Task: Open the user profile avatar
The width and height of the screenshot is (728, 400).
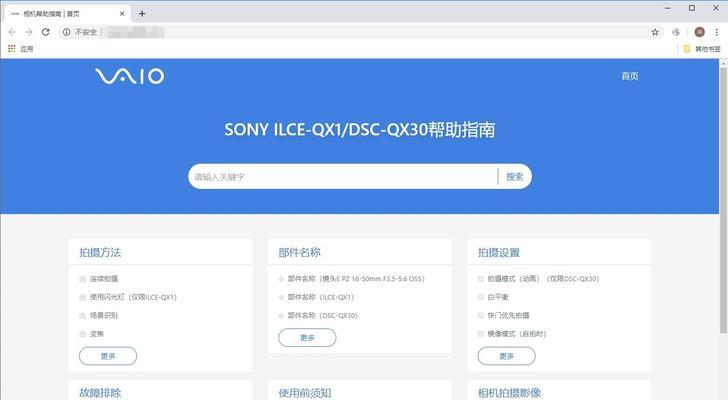Action: click(699, 32)
